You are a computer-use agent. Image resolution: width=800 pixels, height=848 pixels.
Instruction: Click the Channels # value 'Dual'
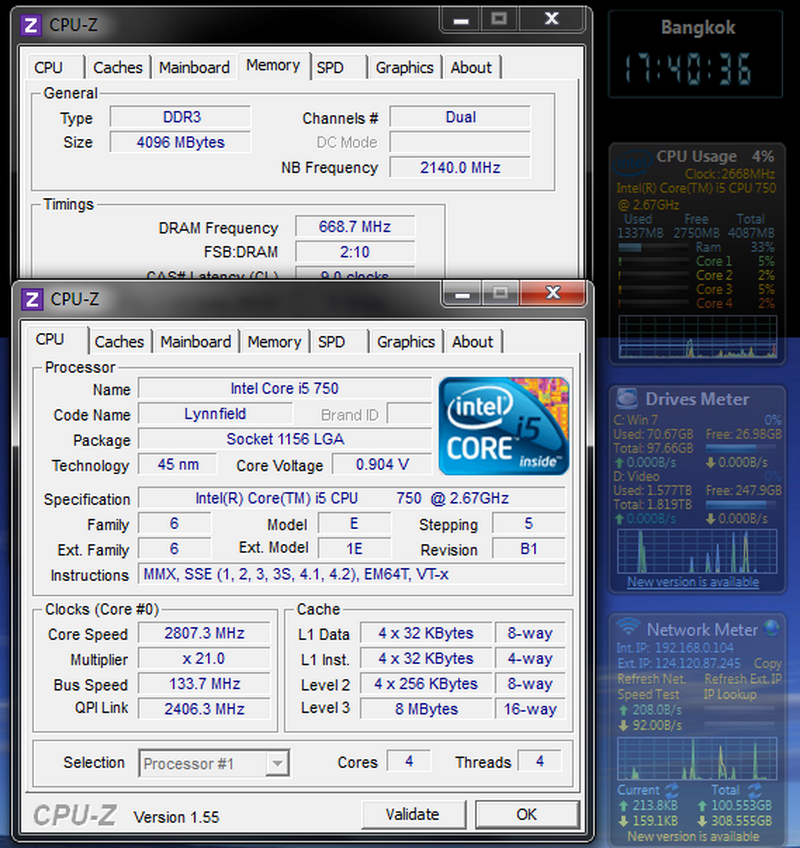(x=460, y=117)
